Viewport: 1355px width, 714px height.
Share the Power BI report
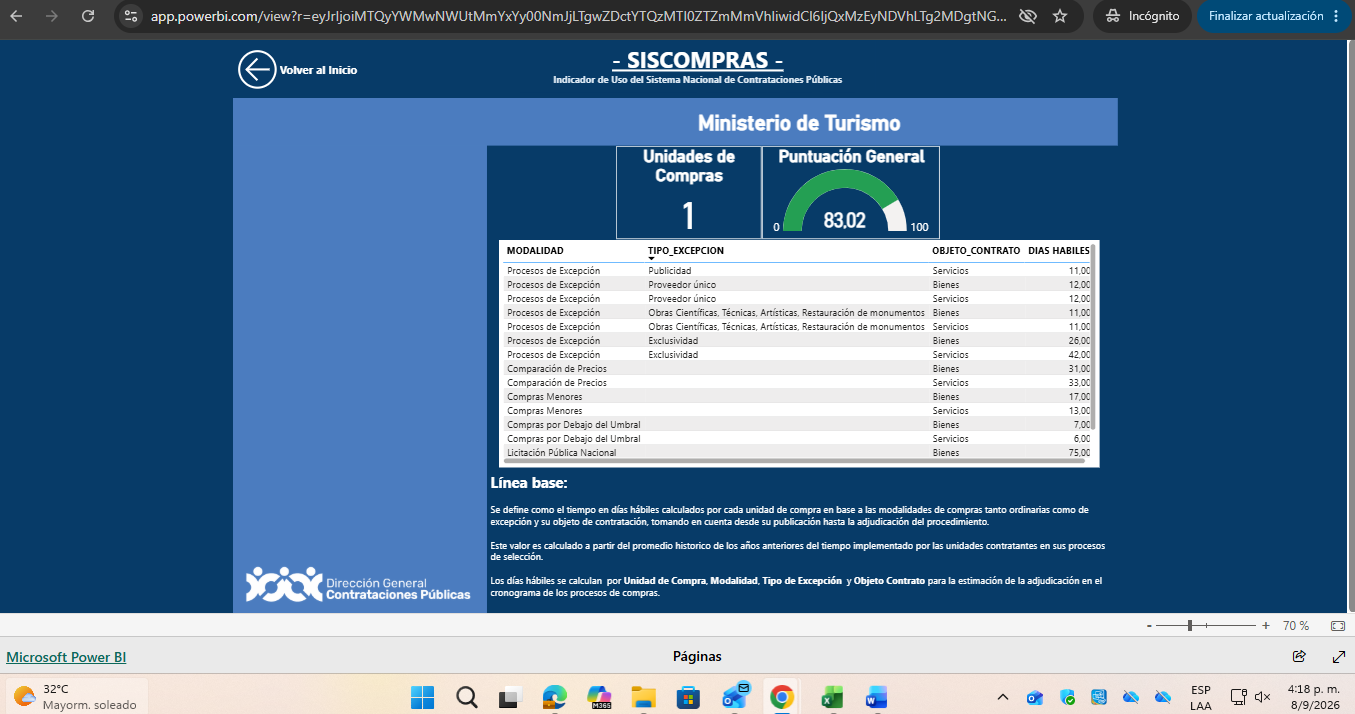[x=1299, y=657]
